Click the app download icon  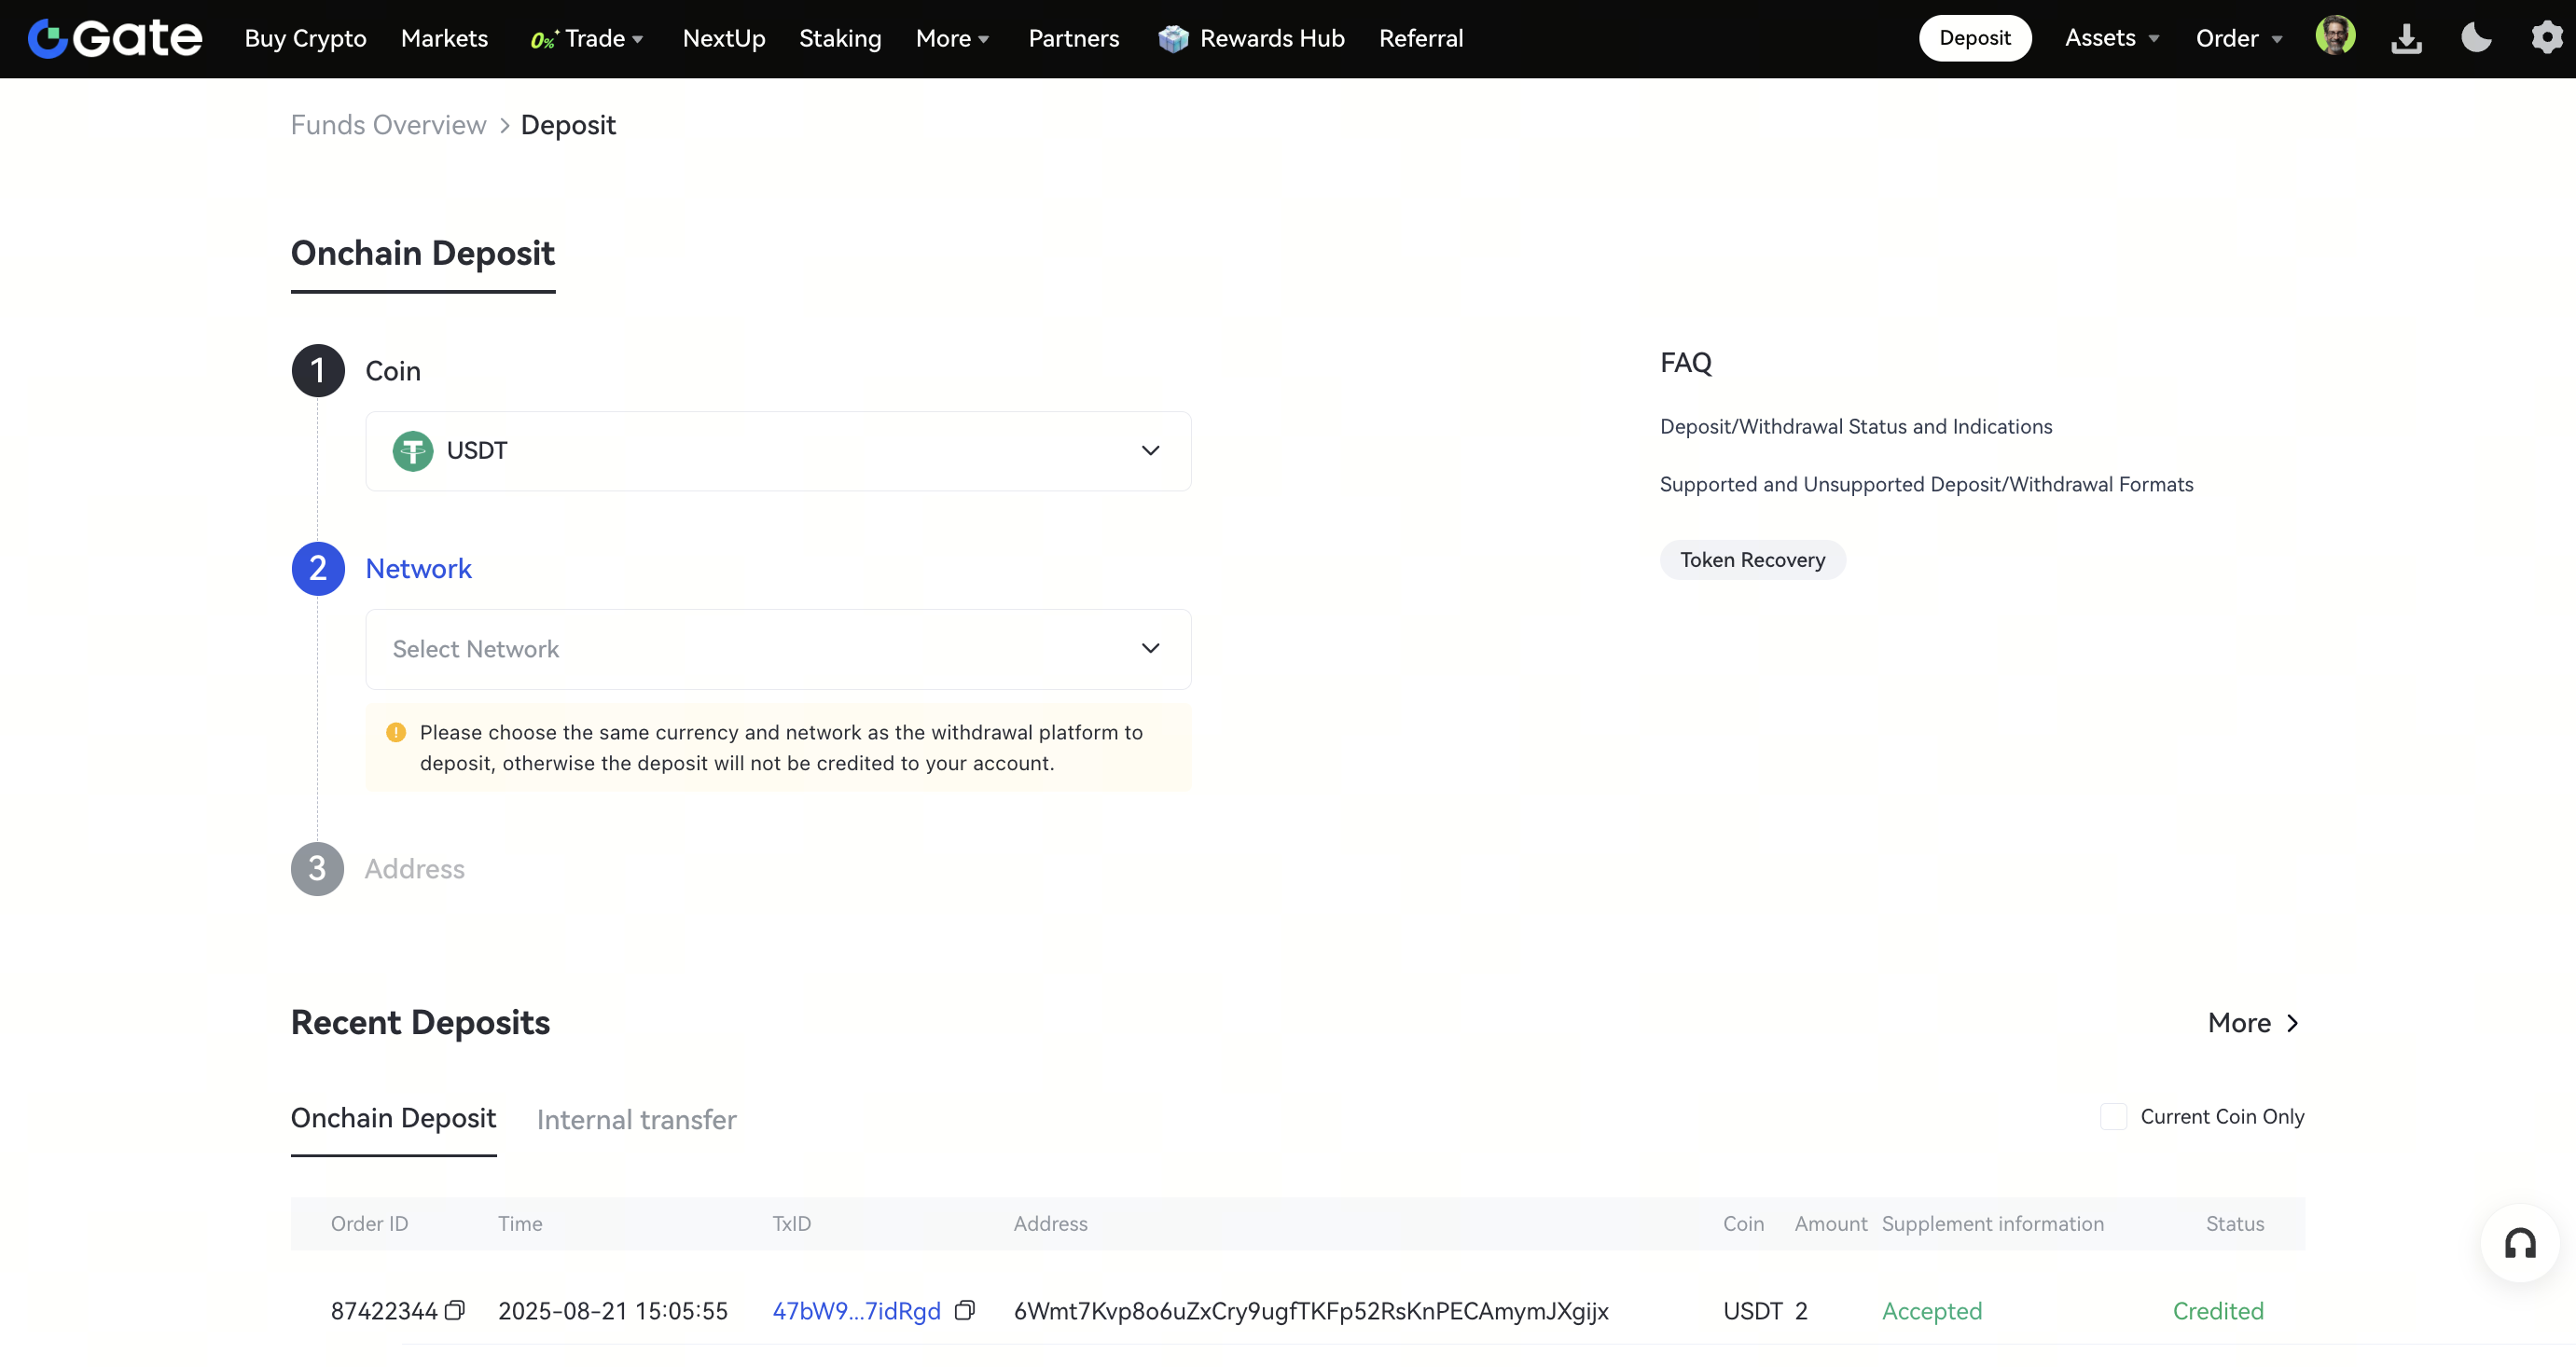[2406, 38]
